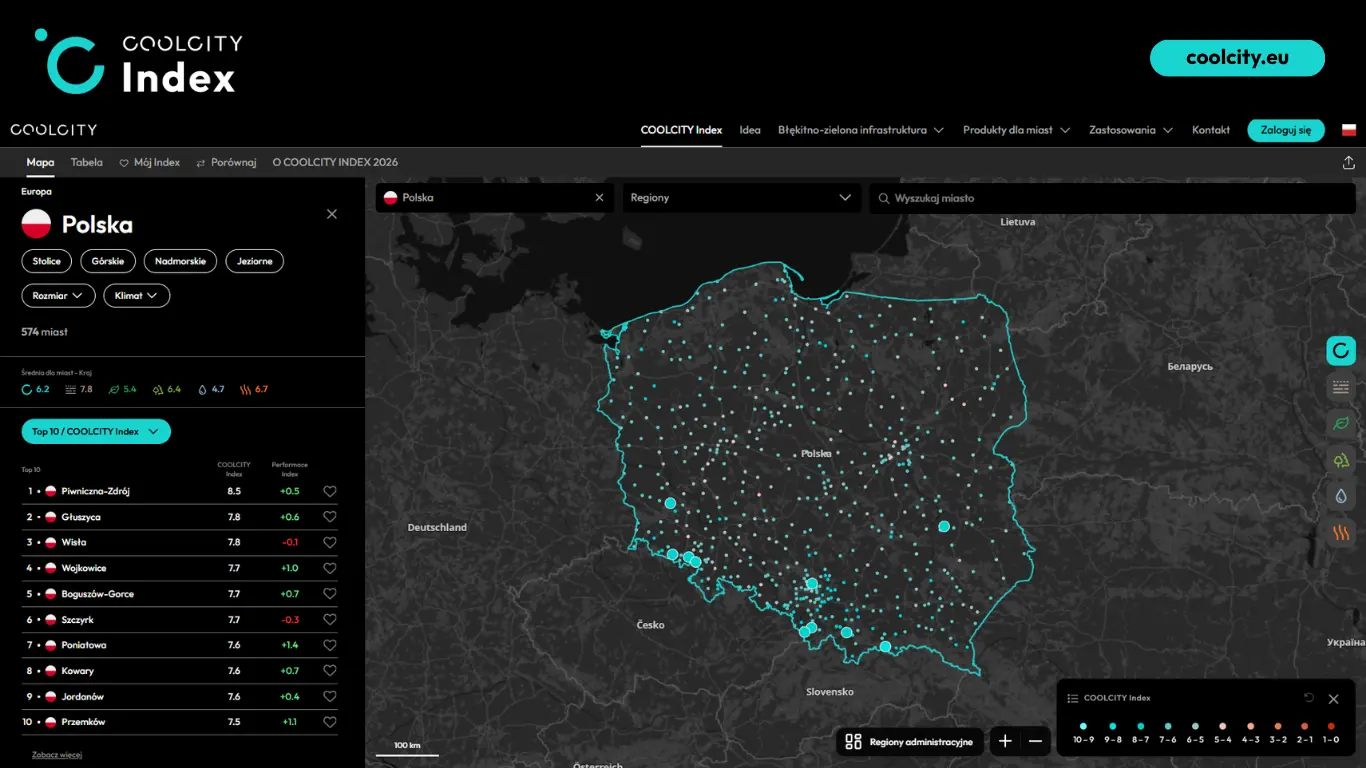
Task: Toggle the Nadmorskie filter chip
Action: pos(180,261)
